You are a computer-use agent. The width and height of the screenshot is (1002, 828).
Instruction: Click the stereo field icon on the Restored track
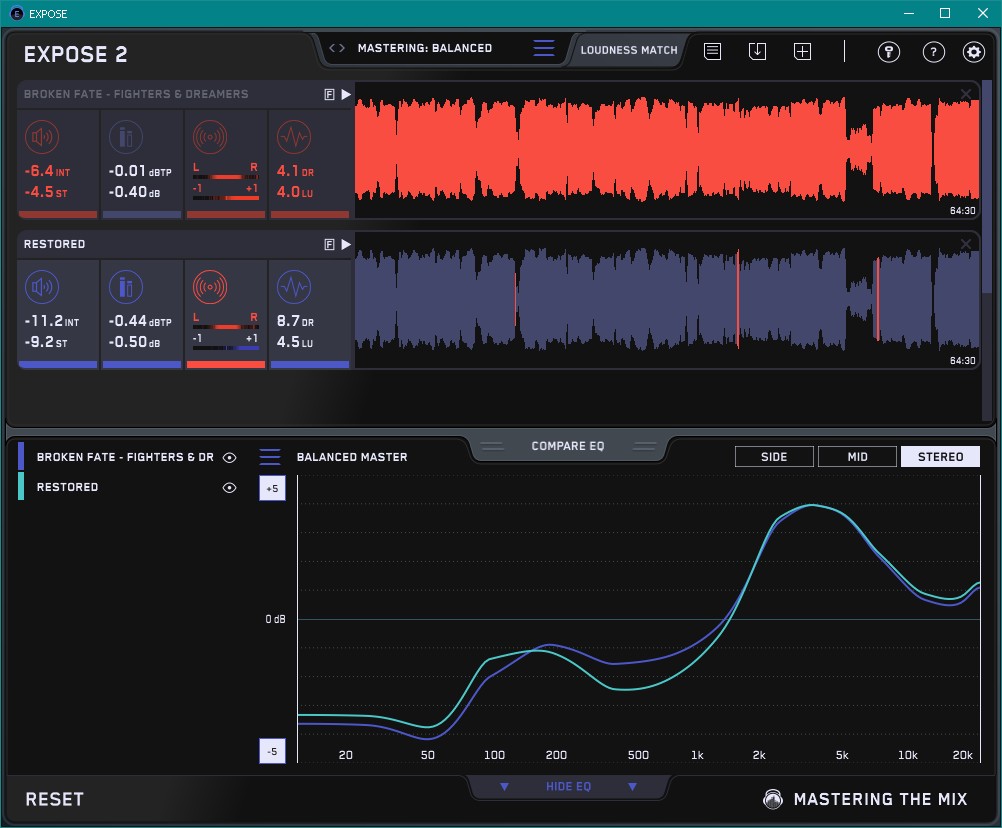click(209, 288)
